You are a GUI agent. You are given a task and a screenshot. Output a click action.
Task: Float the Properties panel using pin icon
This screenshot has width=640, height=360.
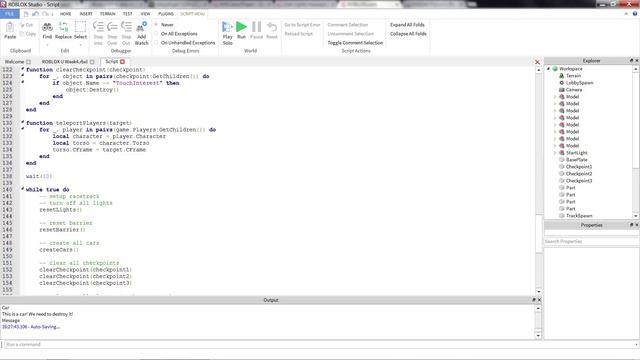(631, 225)
